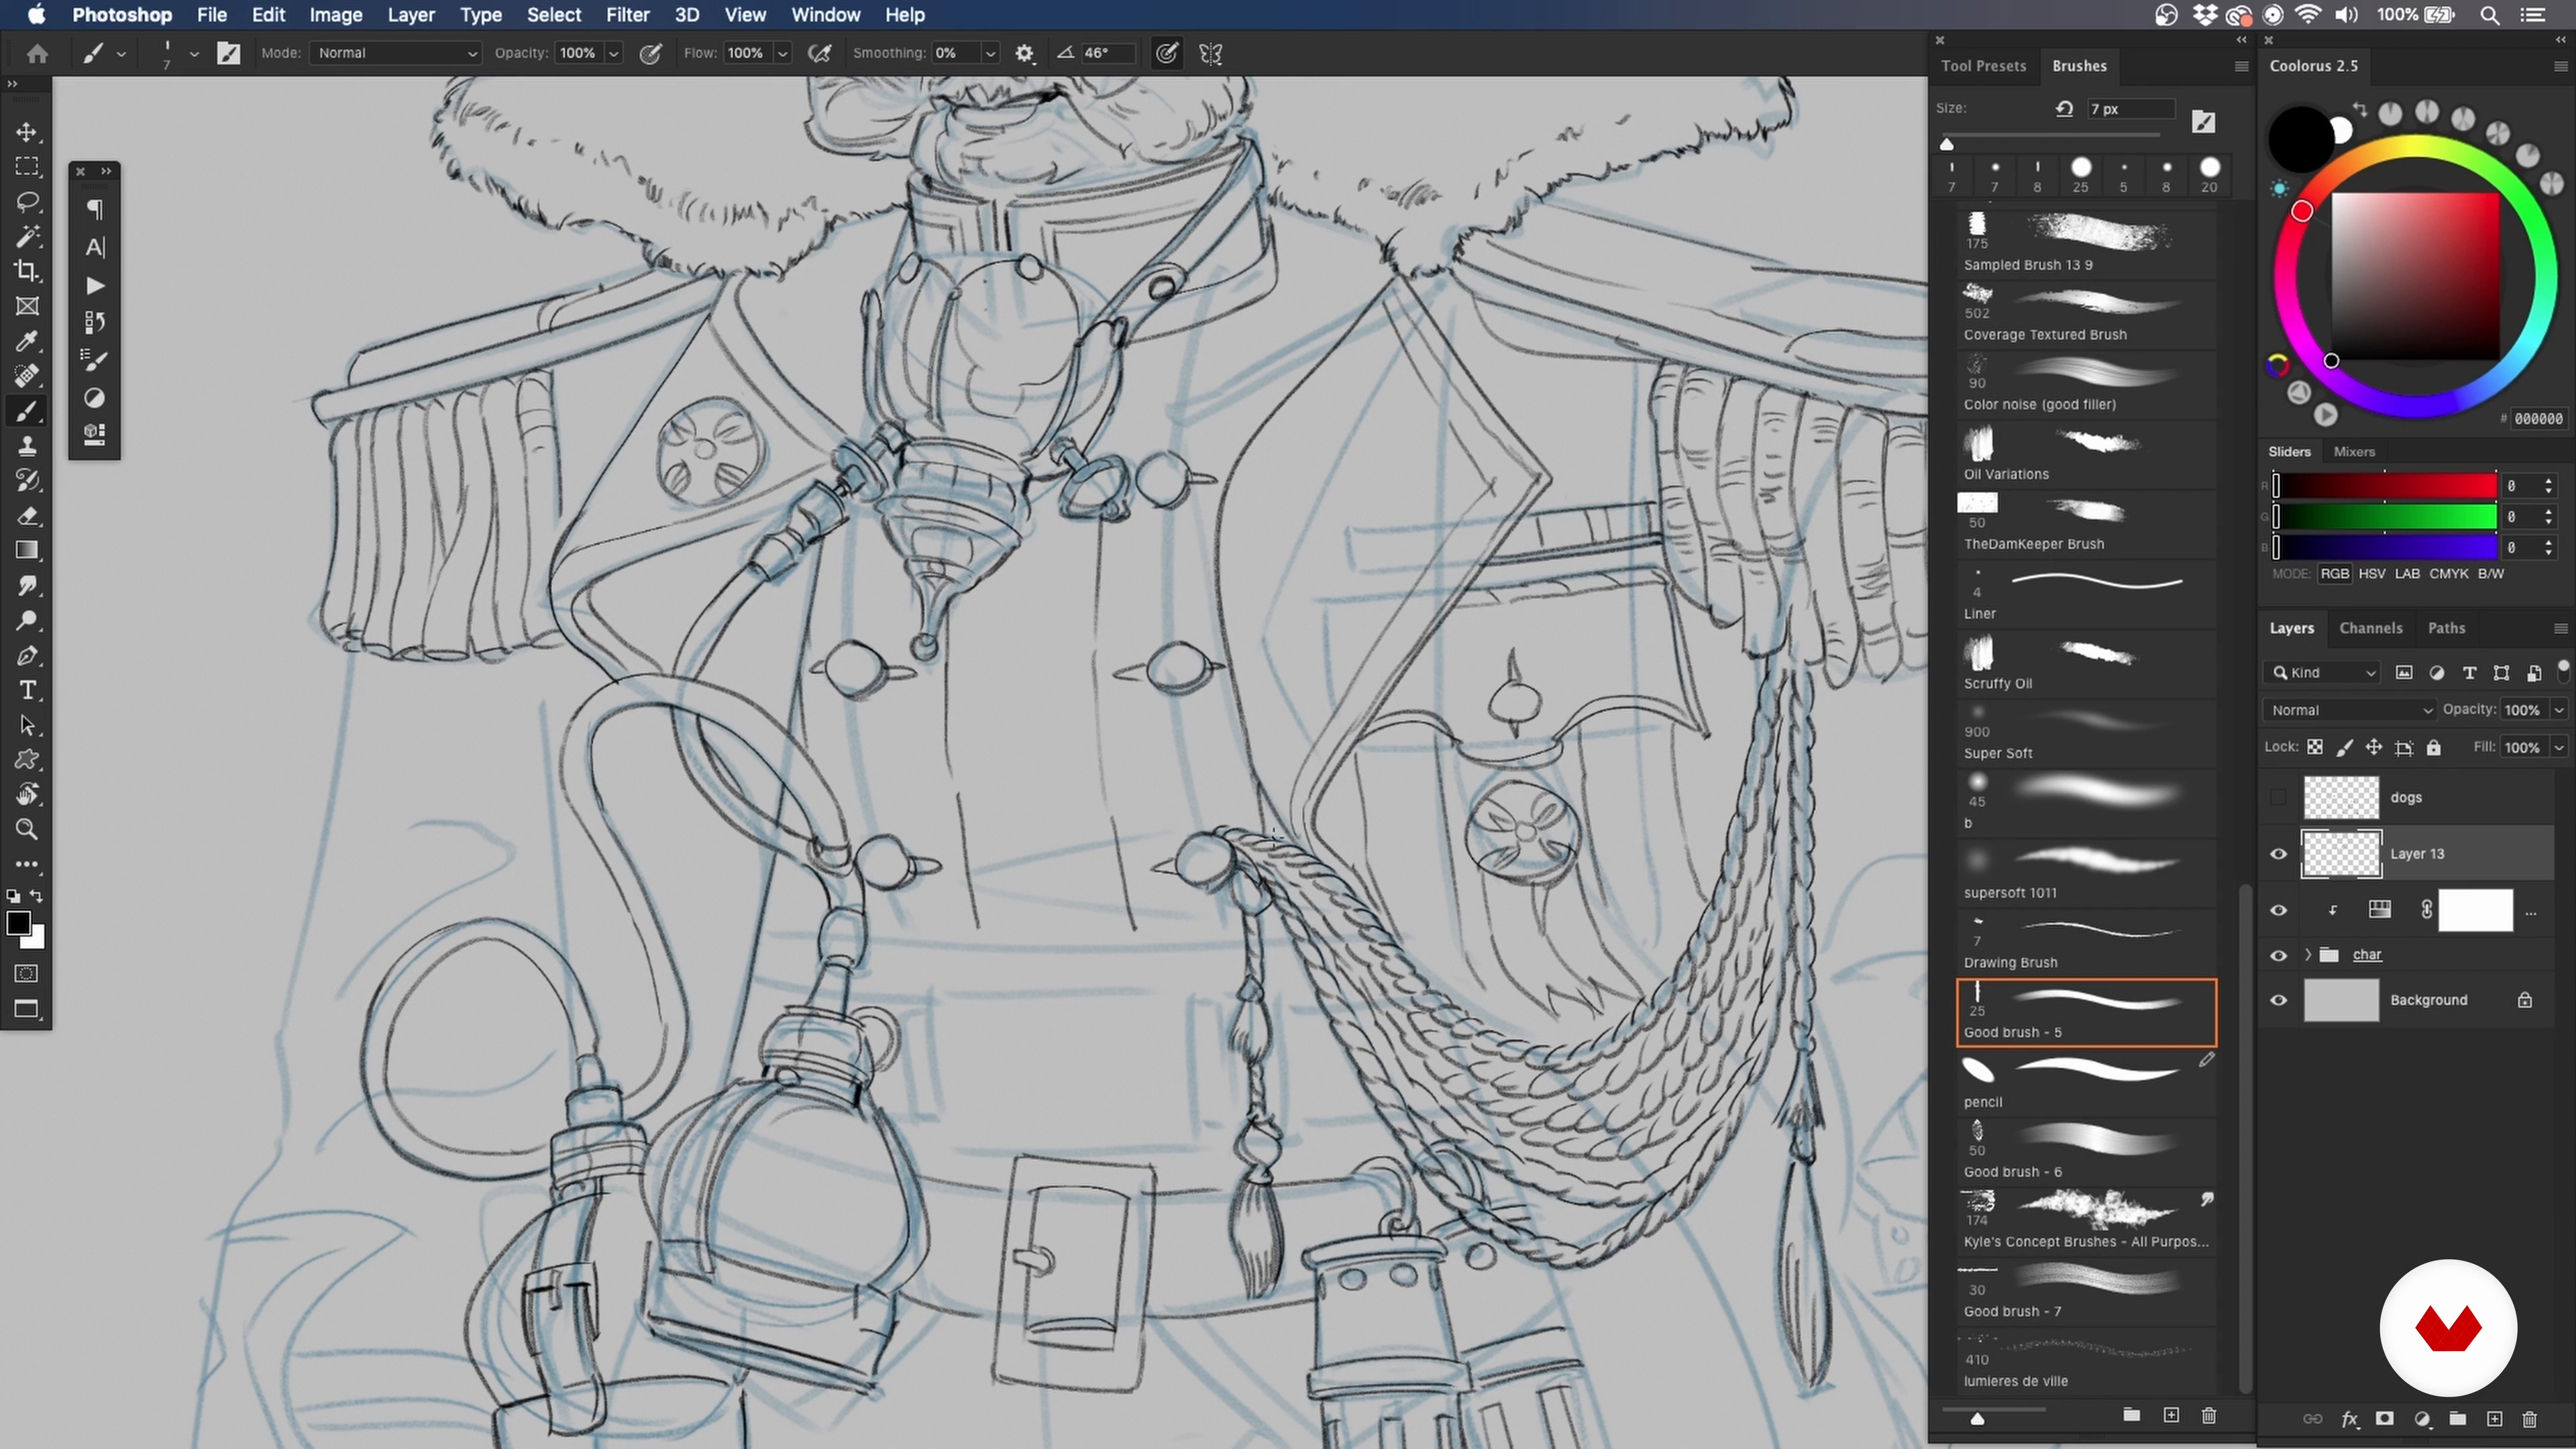Image resolution: width=2576 pixels, height=1449 pixels.
Task: Open the brush preset picker arrow
Action: [194, 54]
